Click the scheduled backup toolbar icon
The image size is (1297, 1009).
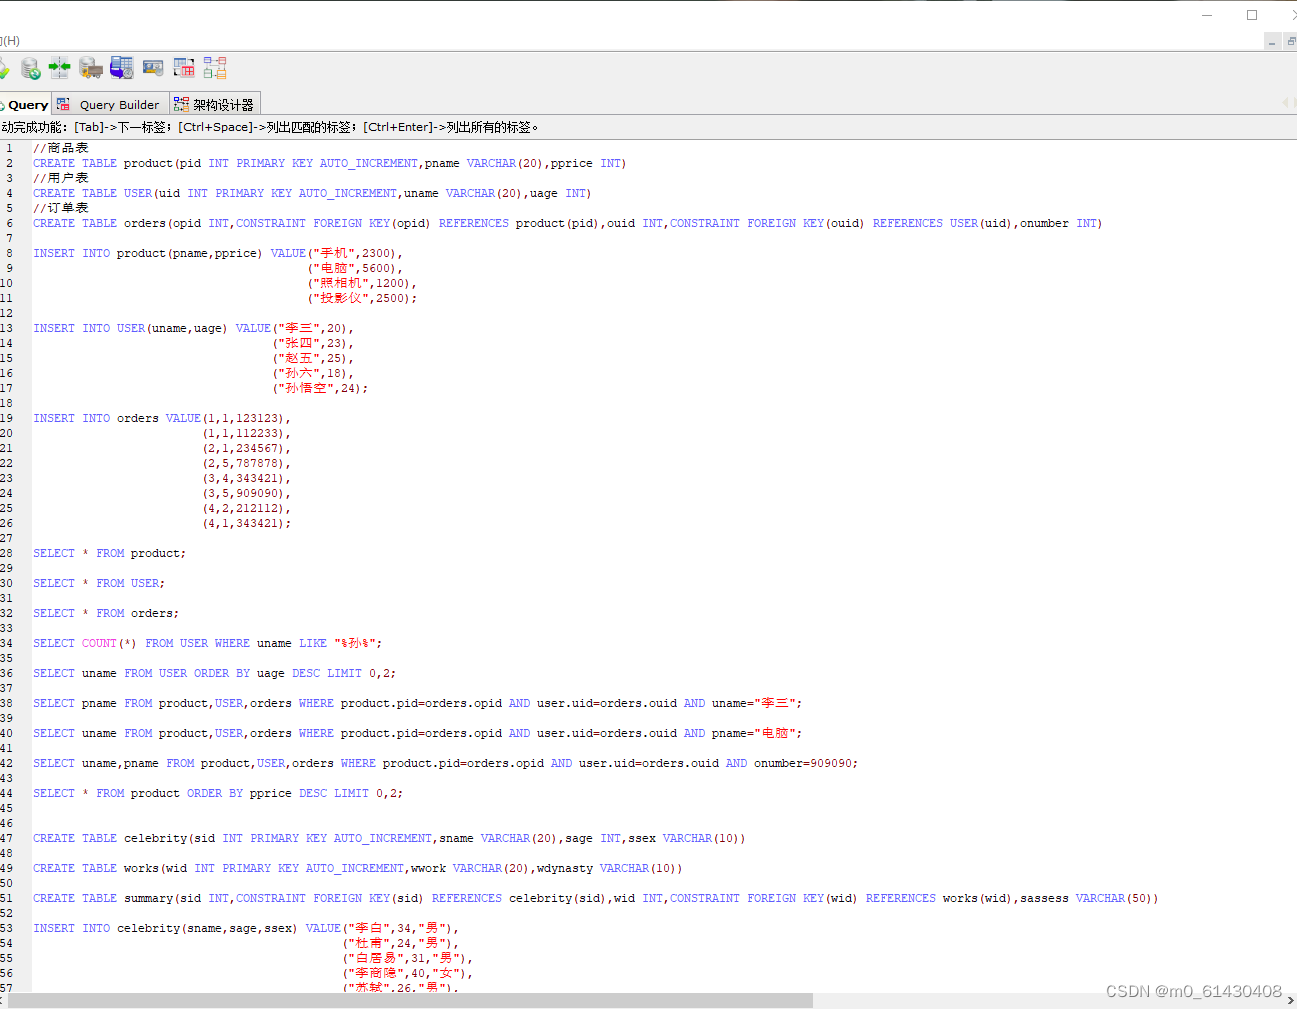122,67
